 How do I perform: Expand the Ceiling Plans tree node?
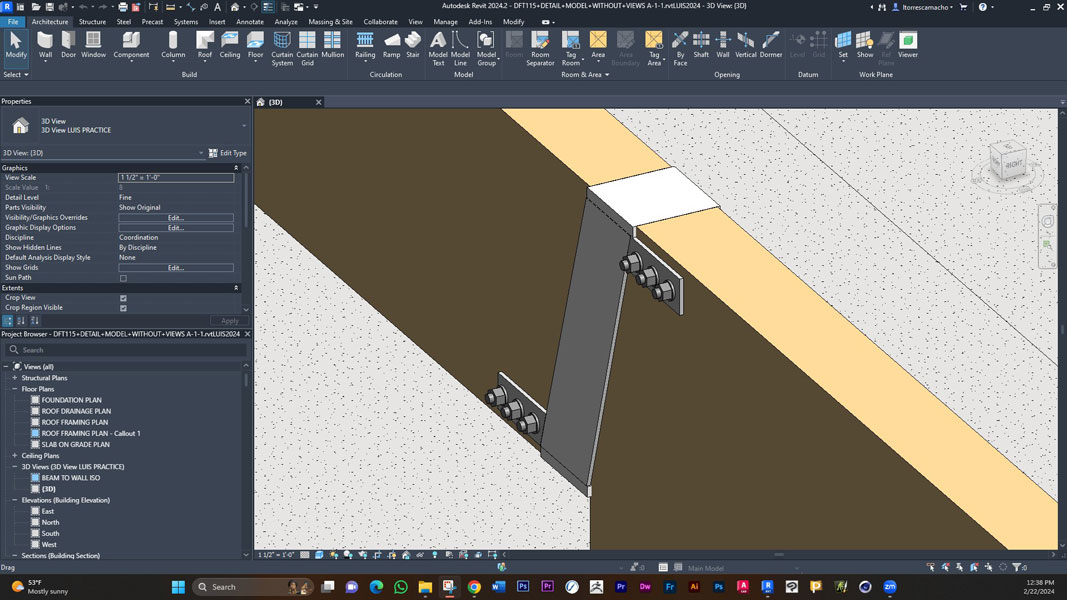(15, 456)
